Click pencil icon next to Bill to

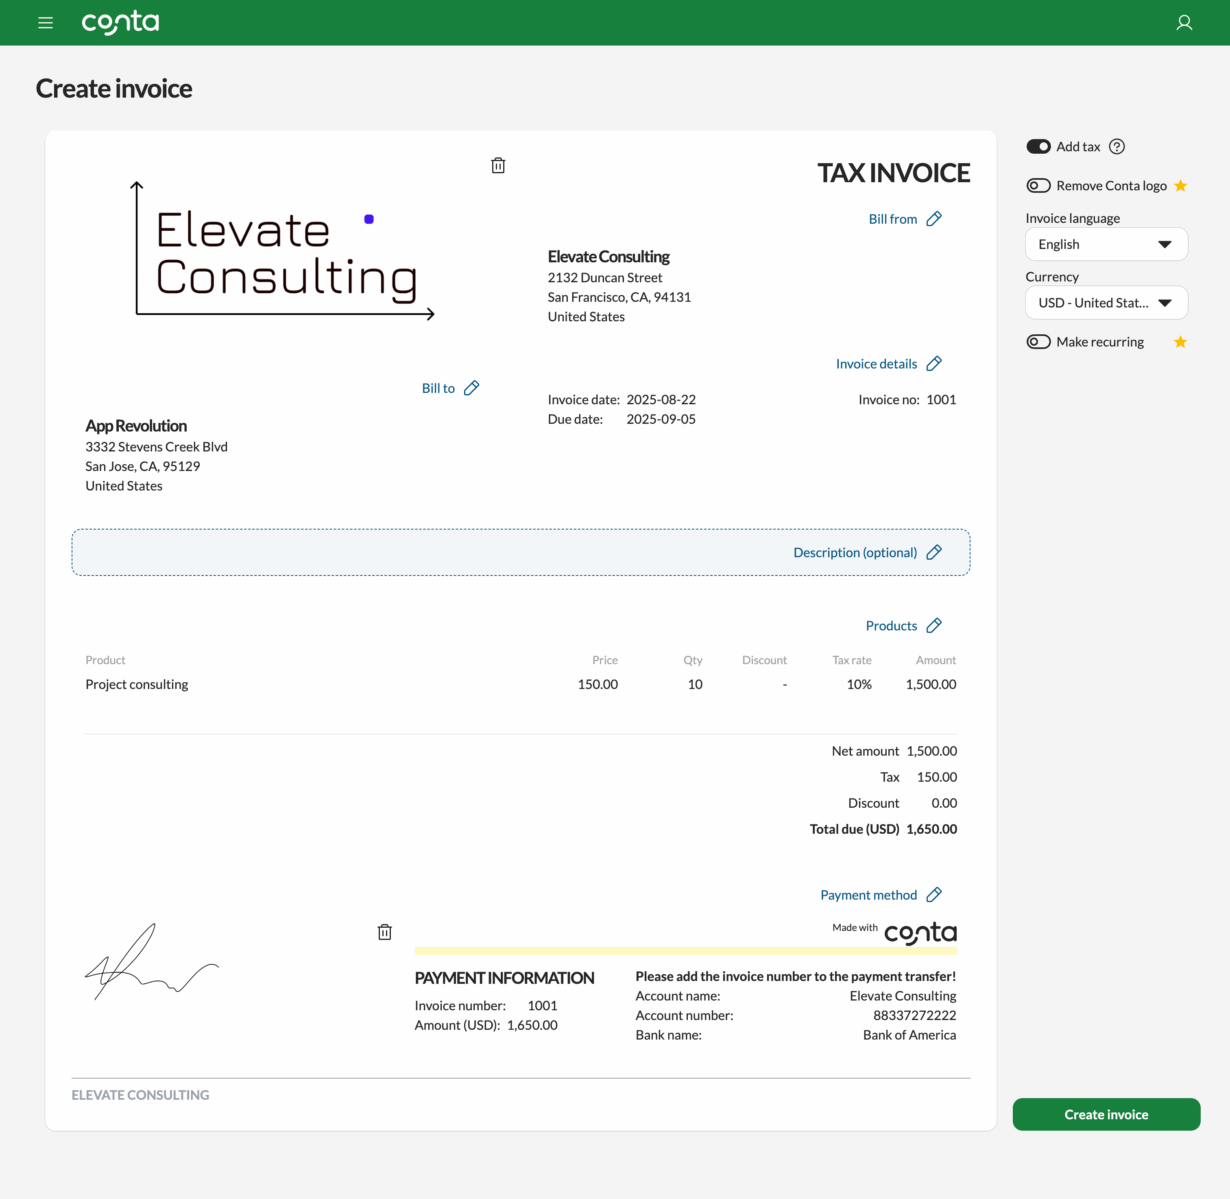pos(472,388)
